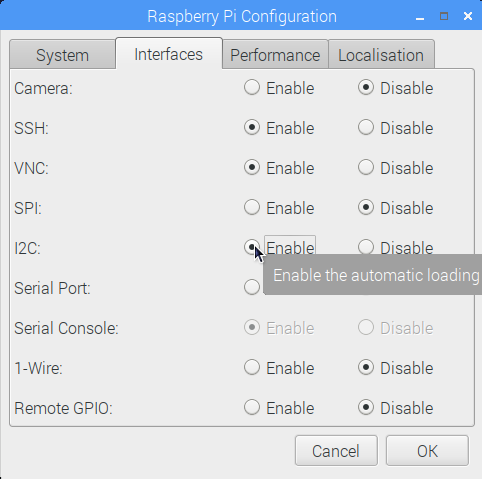Switch to the Performance tab
The height and width of the screenshot is (479, 482).
[275, 55]
